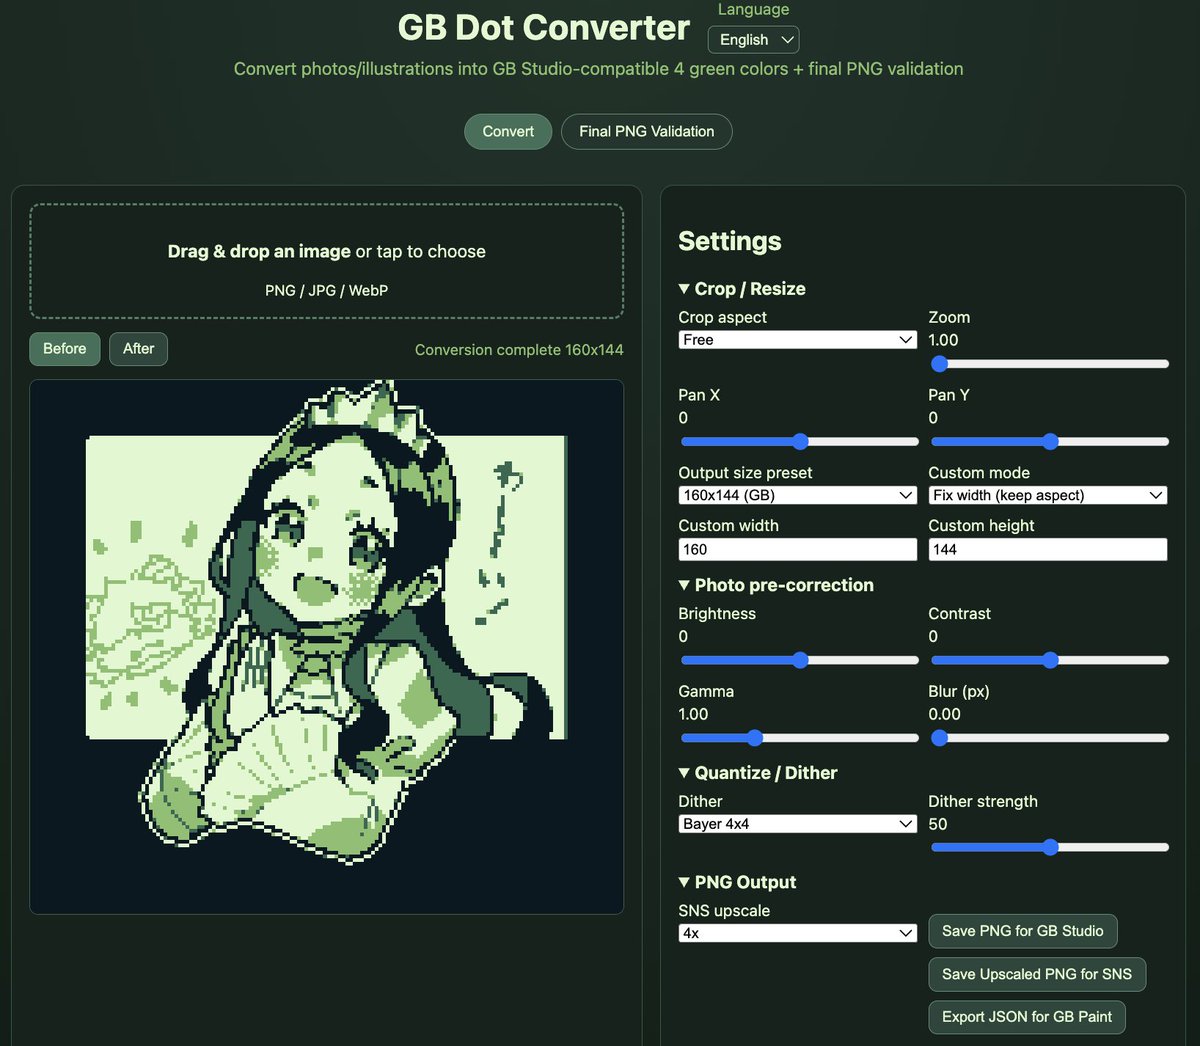Adjust the Brightness slider
Image resolution: width=1200 pixels, height=1046 pixels.
coord(799,660)
